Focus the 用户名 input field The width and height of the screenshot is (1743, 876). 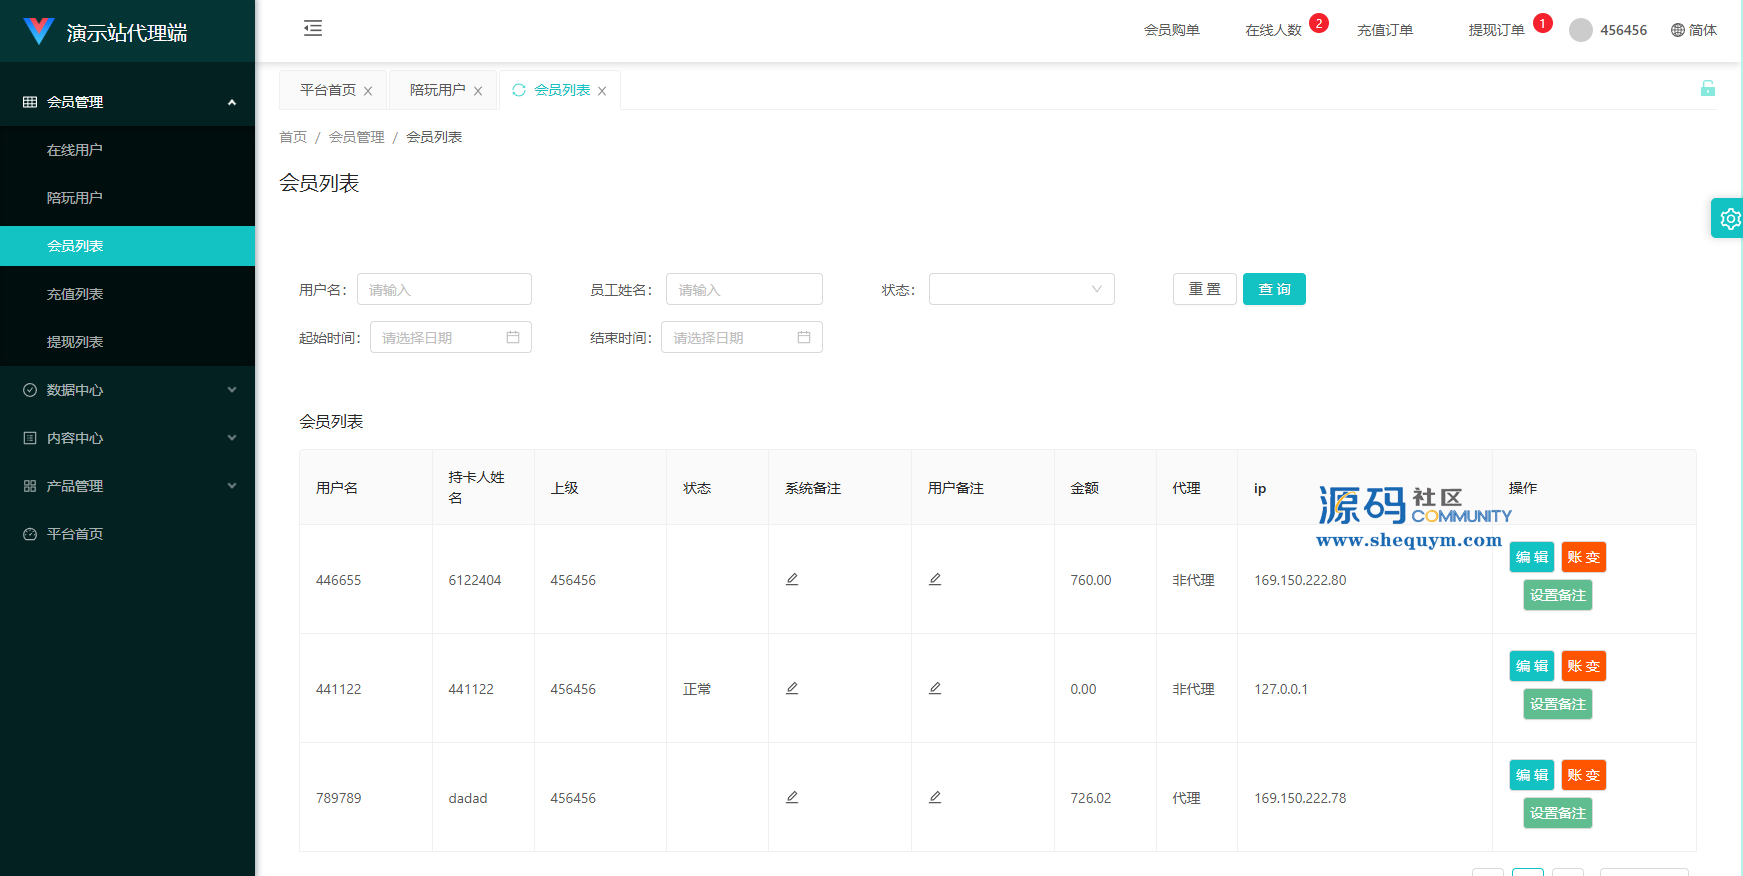click(x=444, y=289)
